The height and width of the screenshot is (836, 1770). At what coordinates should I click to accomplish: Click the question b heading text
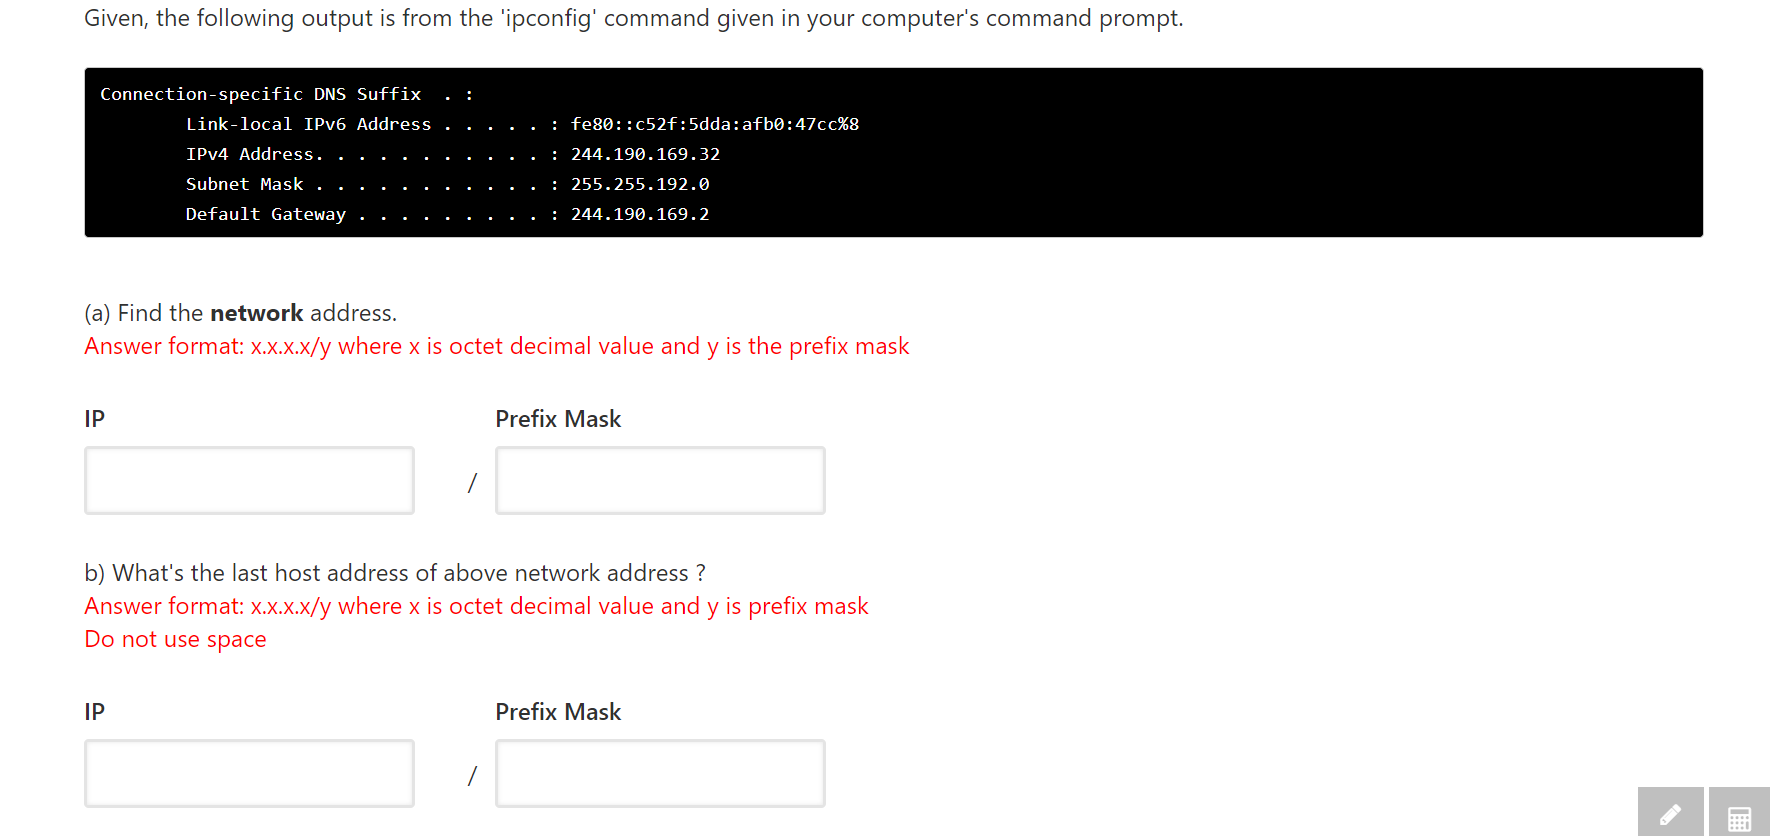pos(394,572)
